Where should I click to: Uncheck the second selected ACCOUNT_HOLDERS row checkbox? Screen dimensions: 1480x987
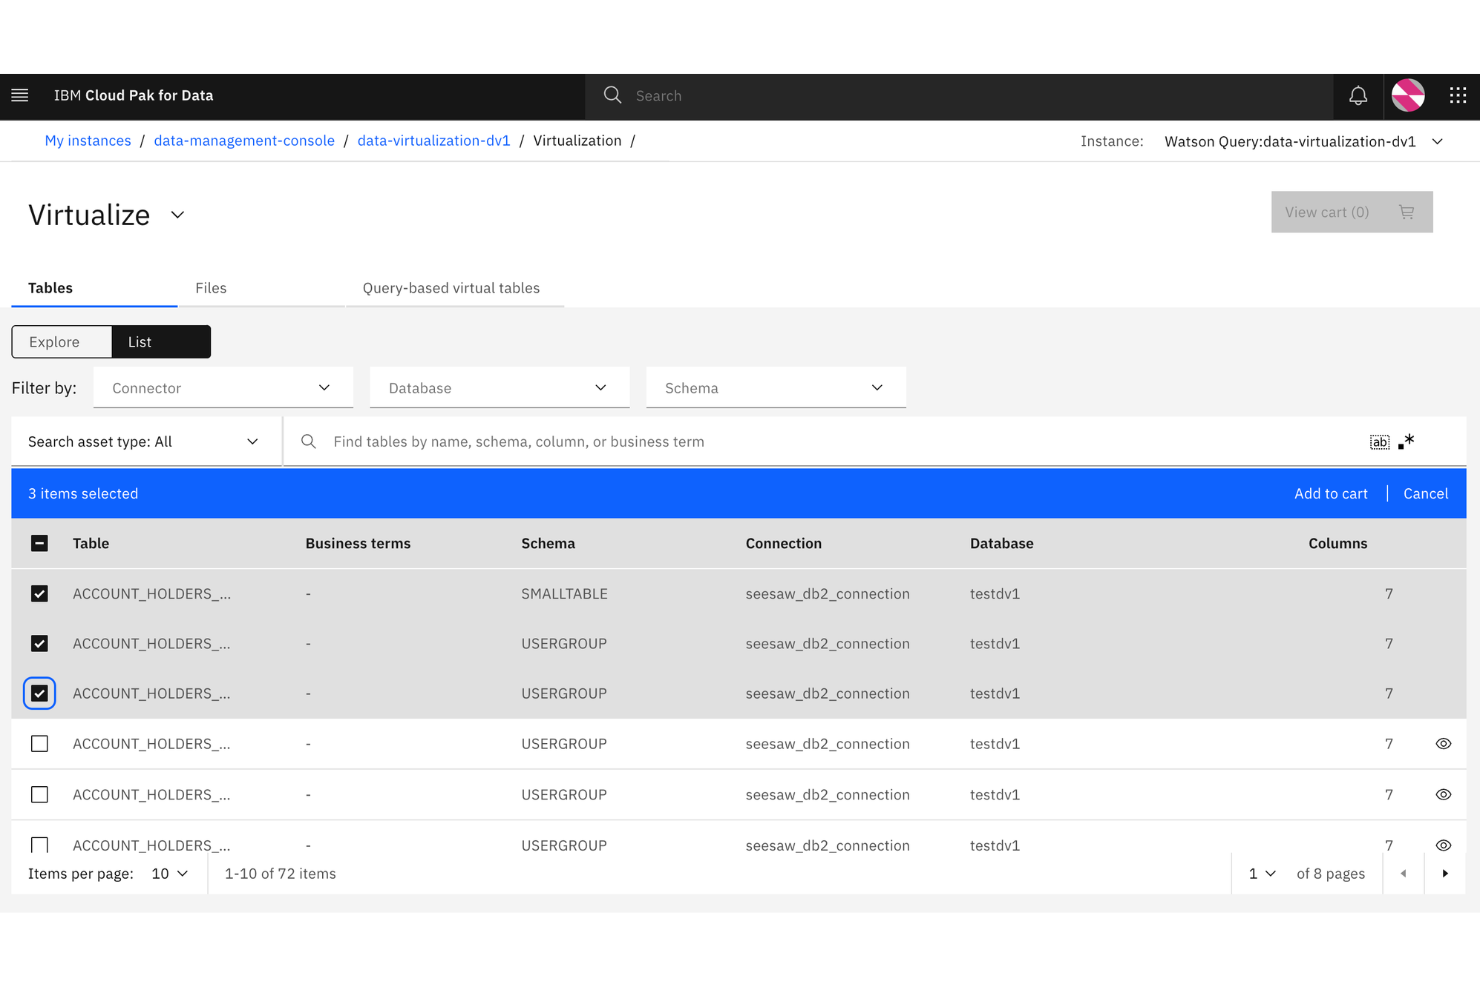(x=40, y=644)
